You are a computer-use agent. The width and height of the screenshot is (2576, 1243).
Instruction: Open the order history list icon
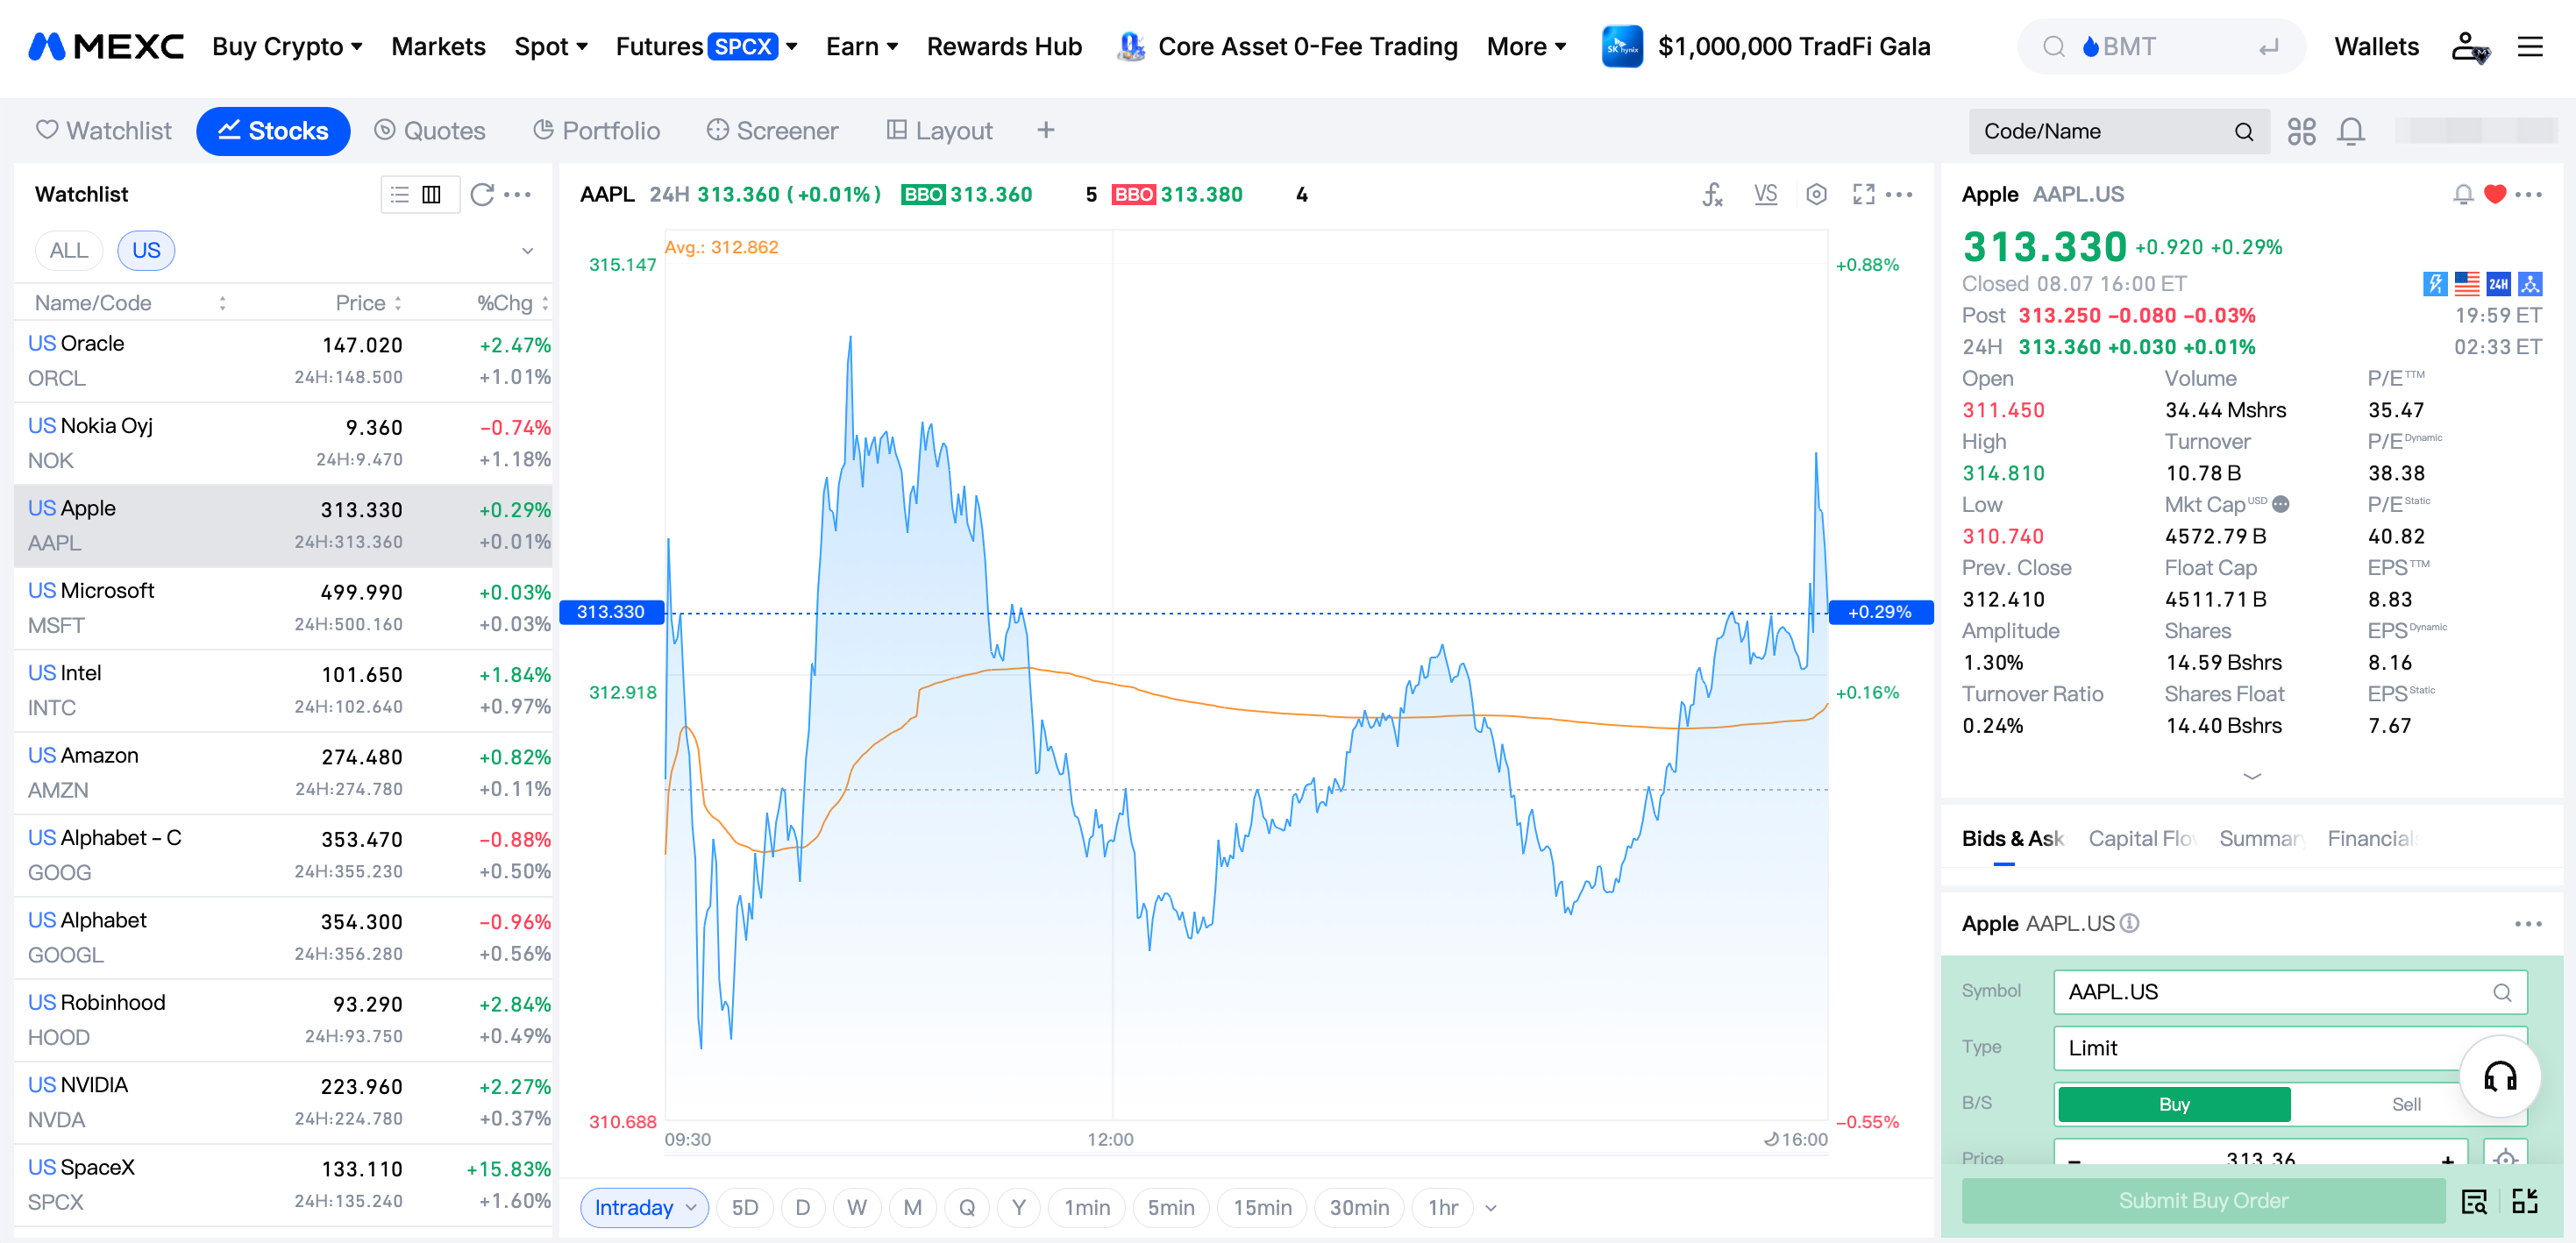tap(2474, 1201)
